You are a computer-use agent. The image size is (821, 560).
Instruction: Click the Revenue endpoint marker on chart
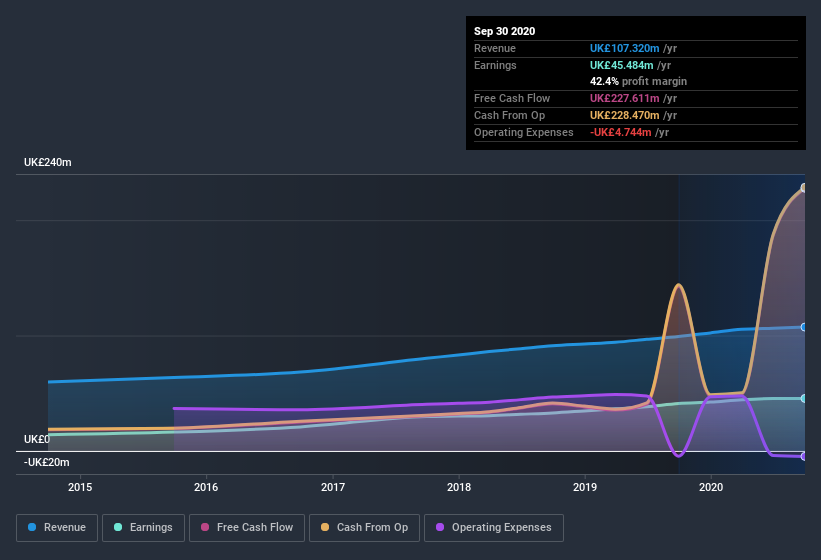[804, 327]
